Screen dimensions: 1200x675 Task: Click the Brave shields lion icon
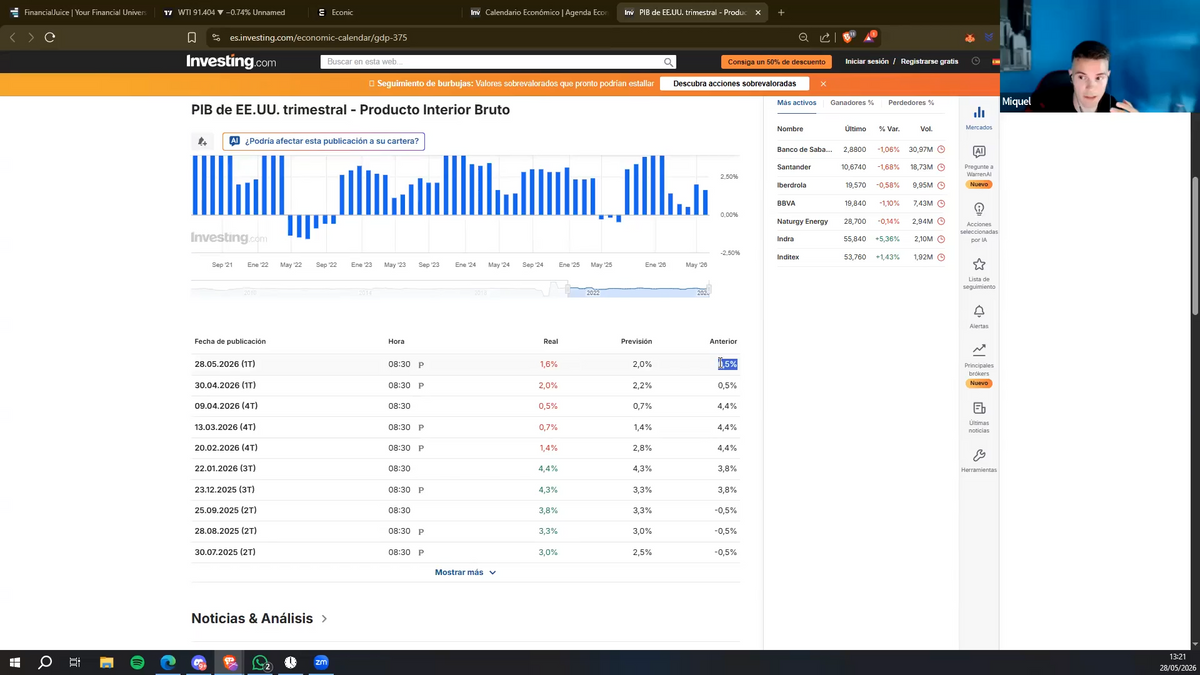[847, 37]
